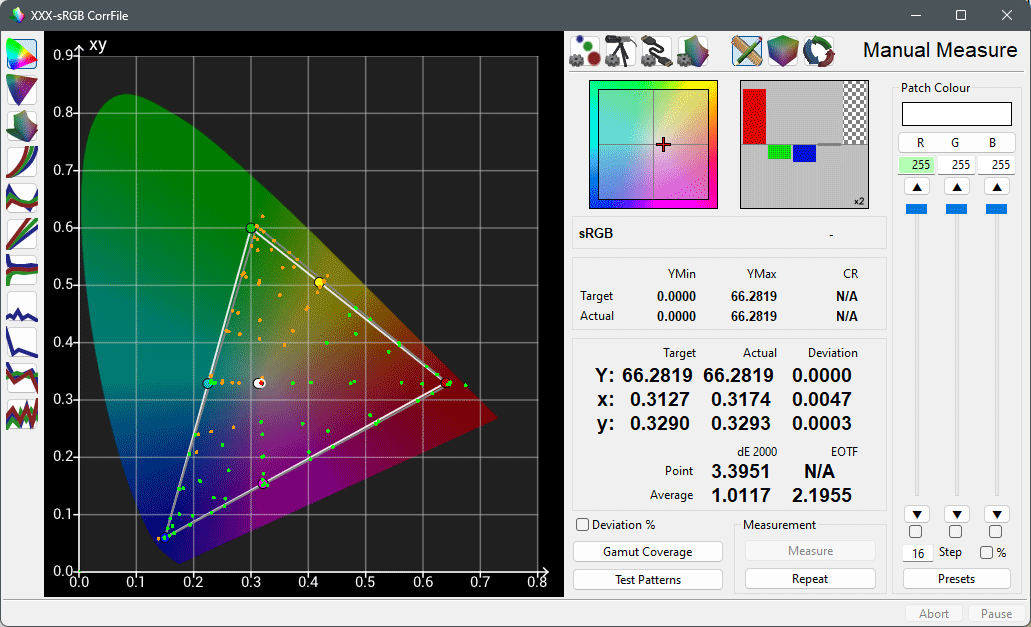This screenshot has height=627, width=1031.
Task: Click the x deviation value 0.0047
Action: coord(821,399)
